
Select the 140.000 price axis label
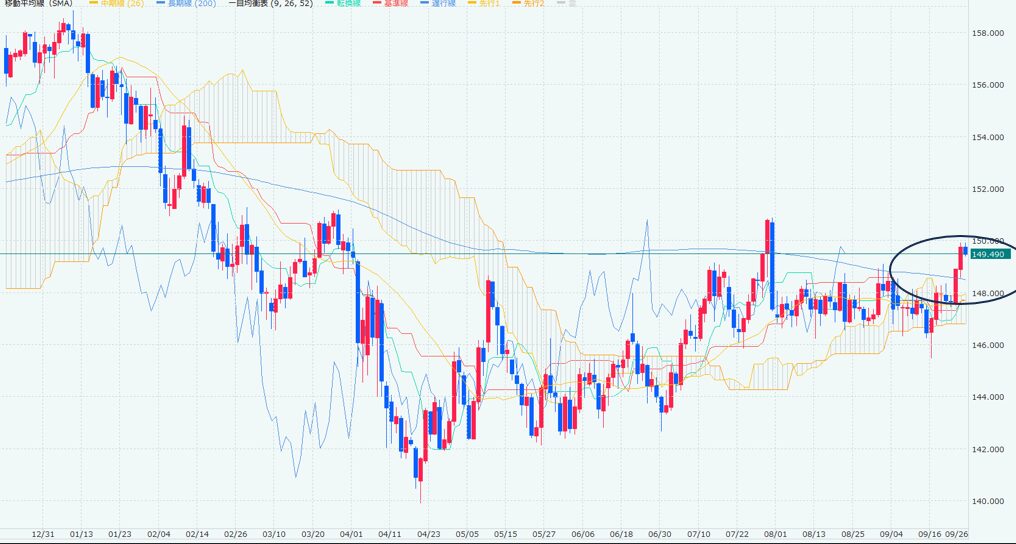point(987,501)
